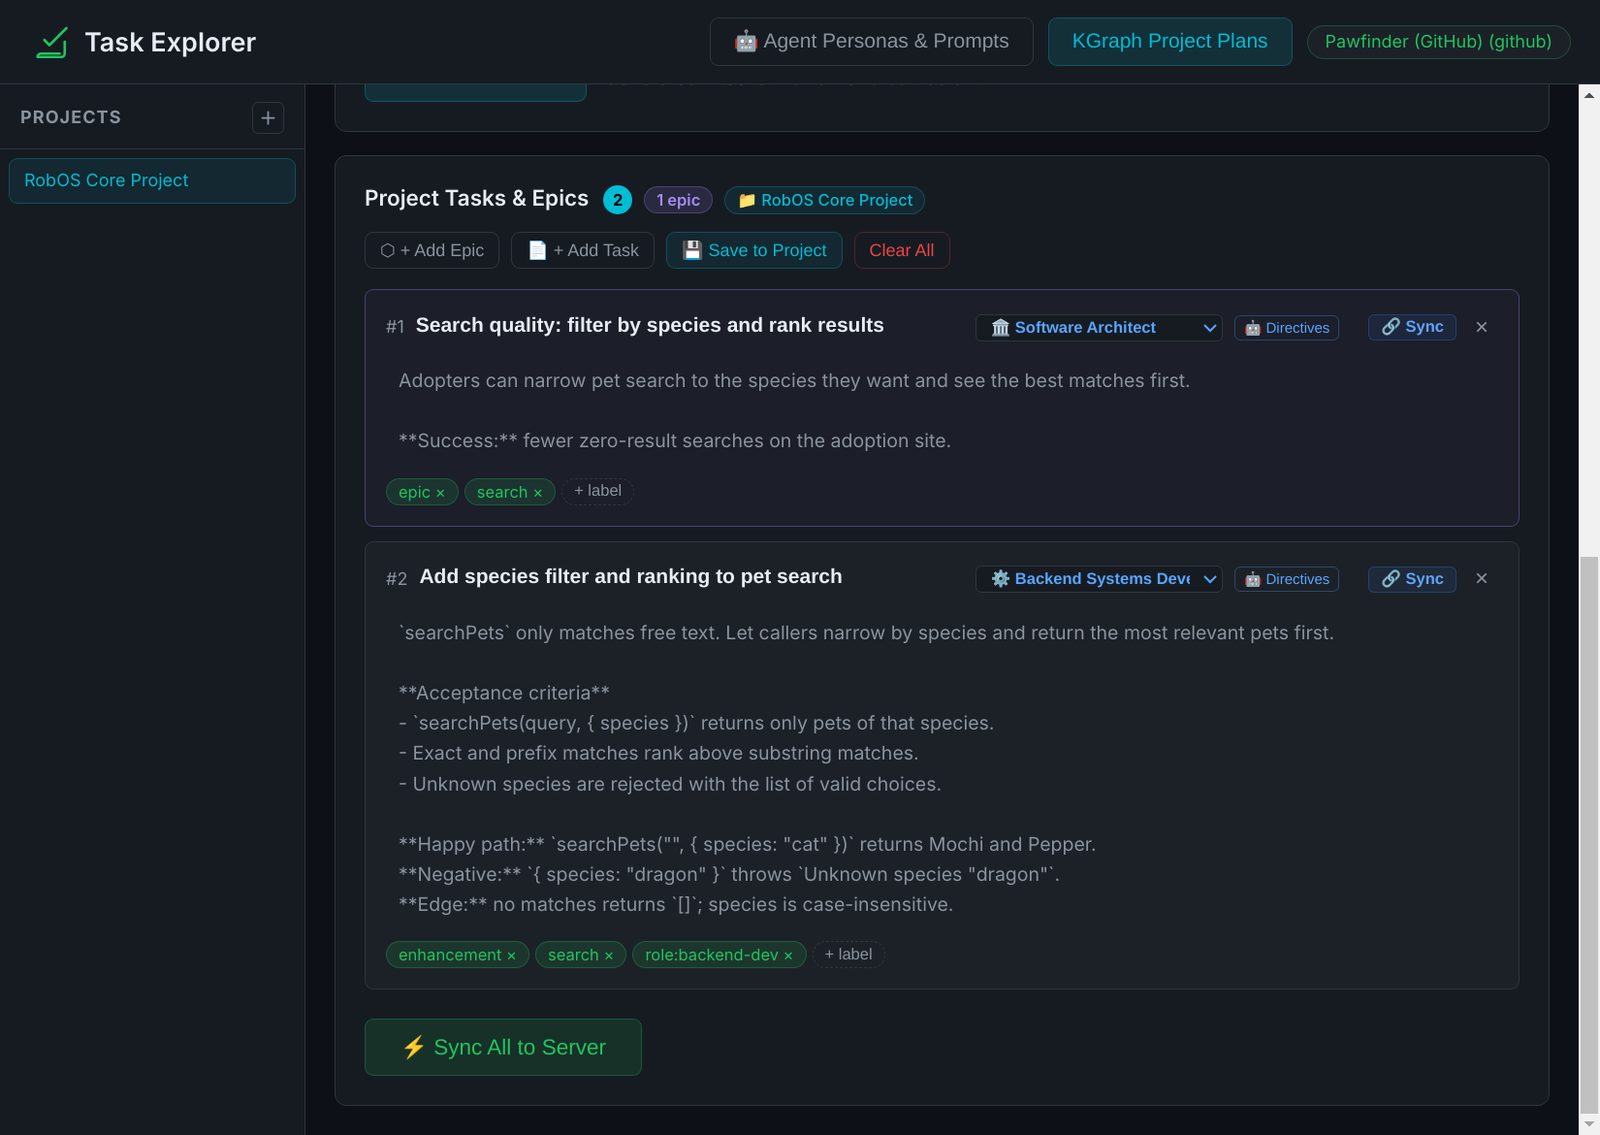Image resolution: width=1600 pixels, height=1135 pixels.
Task: Open the Backend Systems Developer persona dropdown
Action: click(1099, 579)
